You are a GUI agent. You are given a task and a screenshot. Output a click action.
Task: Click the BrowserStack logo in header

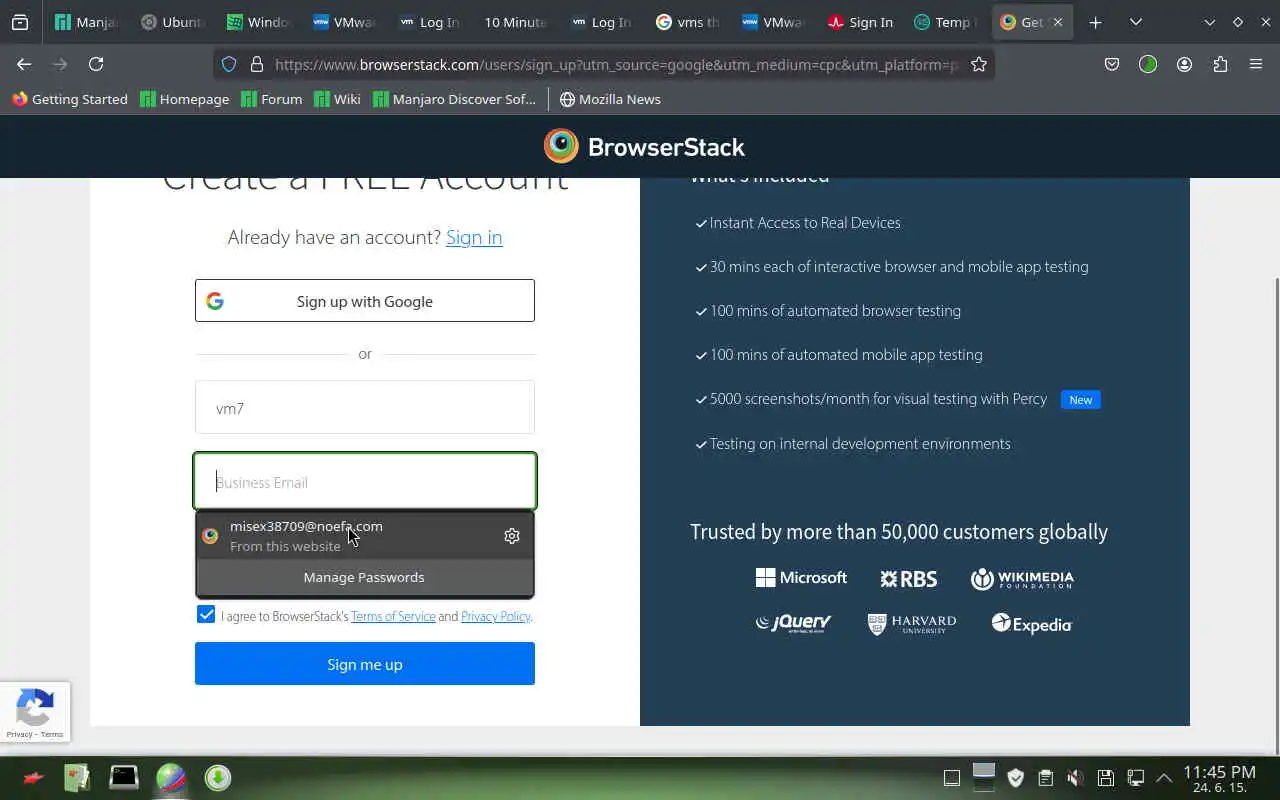click(644, 146)
